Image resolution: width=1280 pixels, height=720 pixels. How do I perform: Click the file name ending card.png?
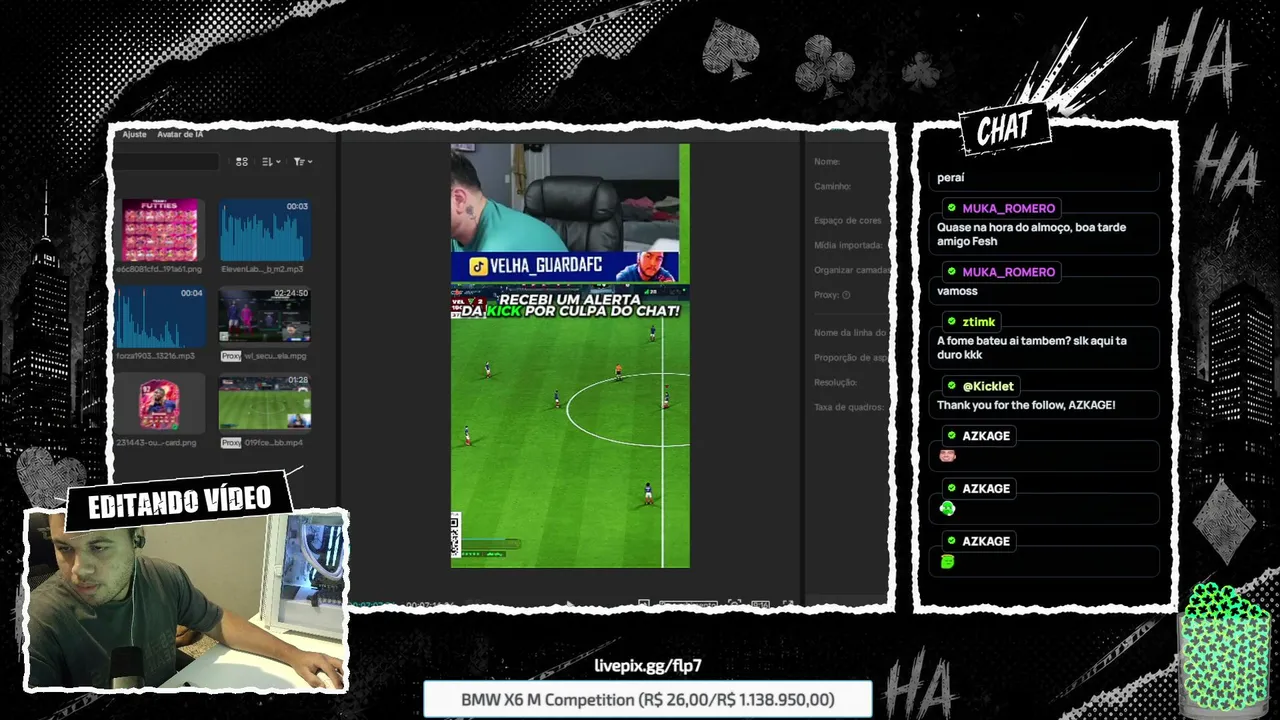(x=156, y=442)
